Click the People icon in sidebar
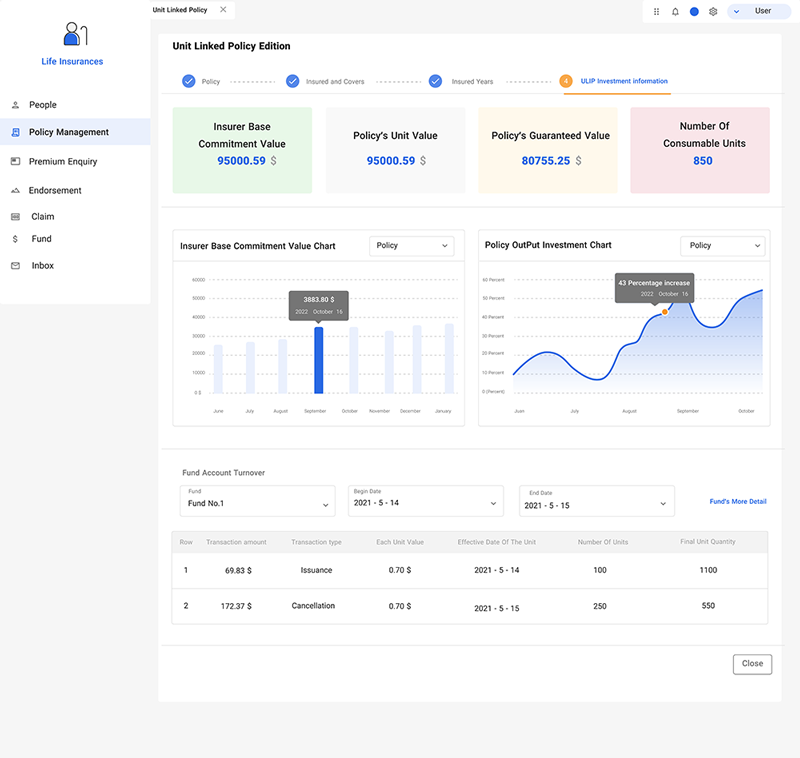 15,105
